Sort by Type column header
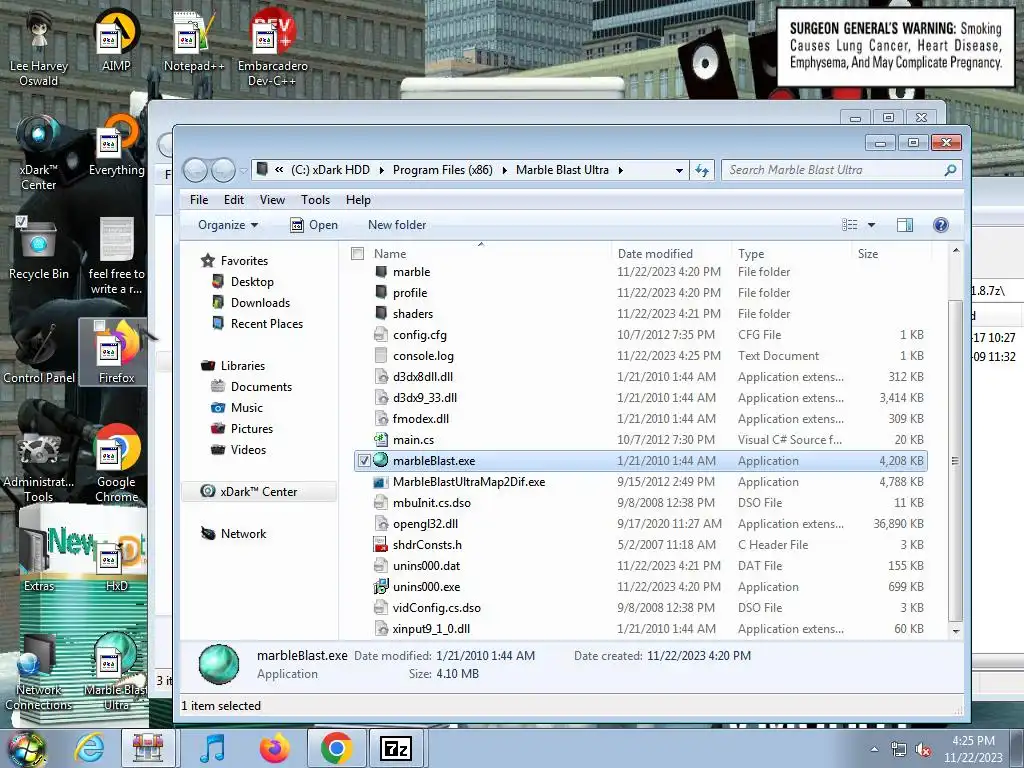This screenshot has width=1024, height=768. pyautogui.click(x=792, y=253)
